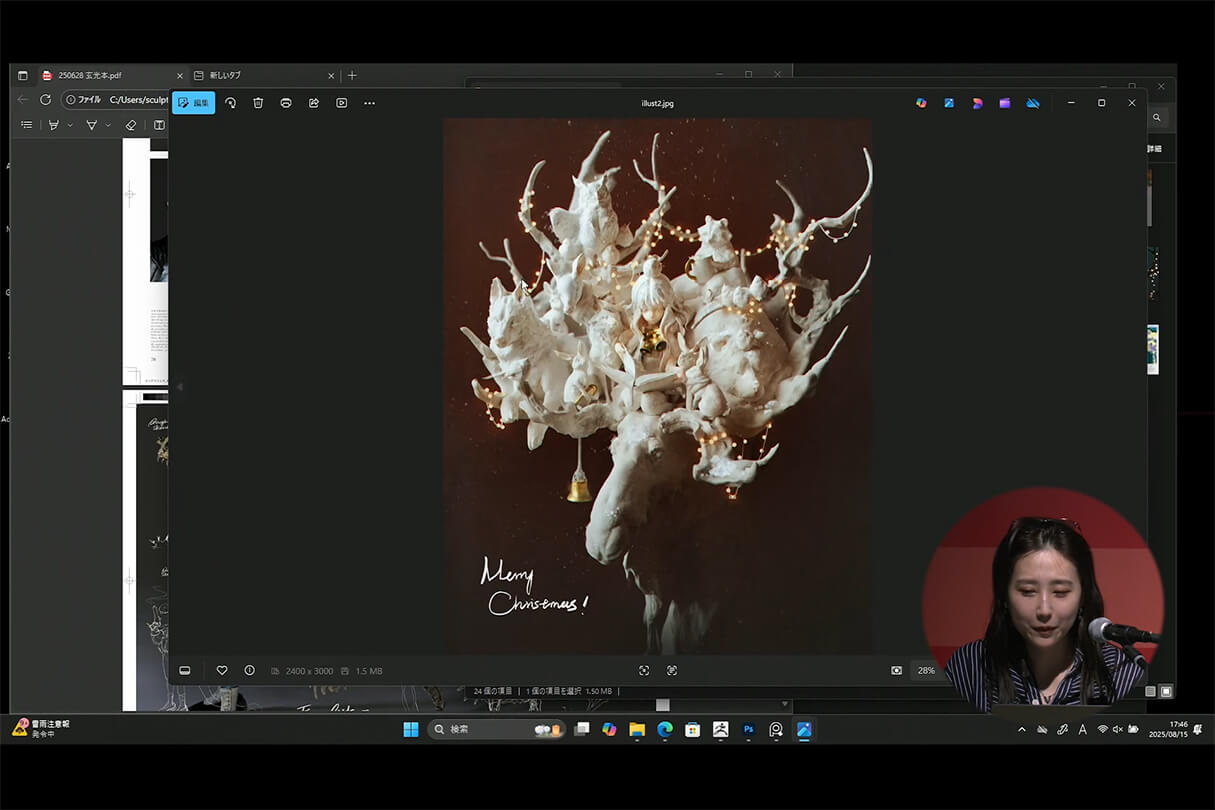Open the three-dot more options menu
1215x810 pixels.
(369, 103)
